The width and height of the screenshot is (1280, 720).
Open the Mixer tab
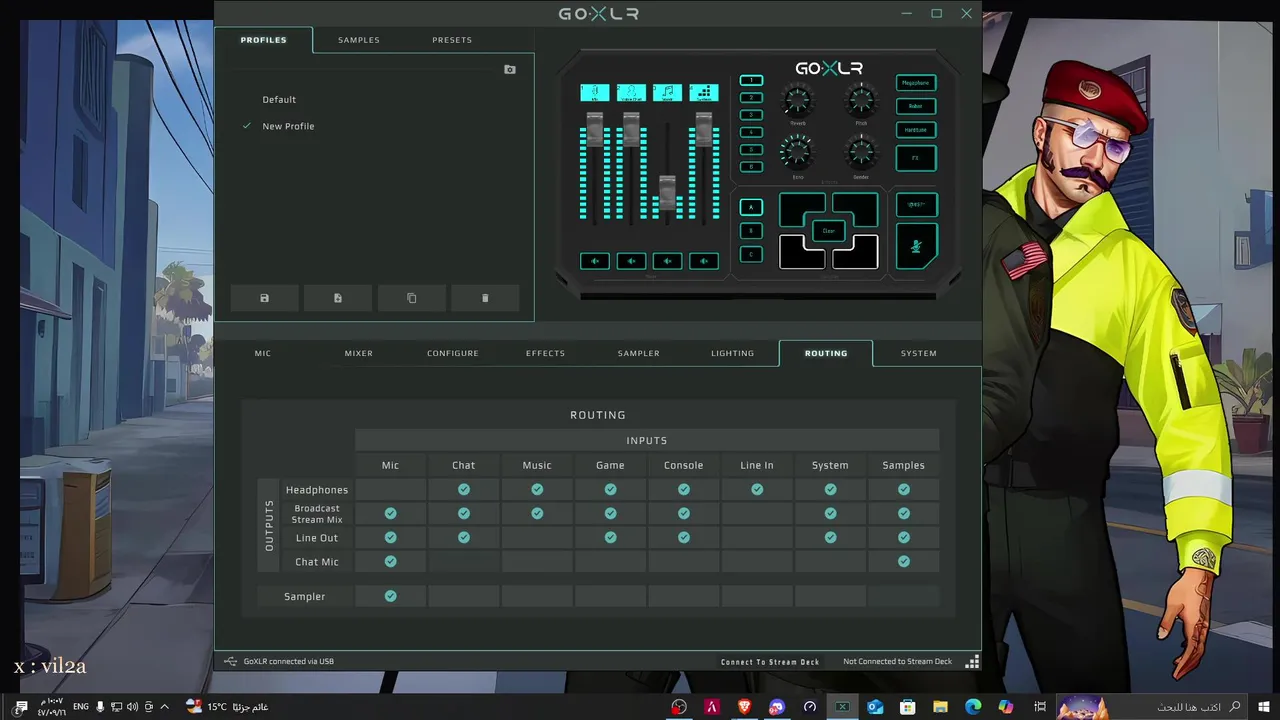359,353
